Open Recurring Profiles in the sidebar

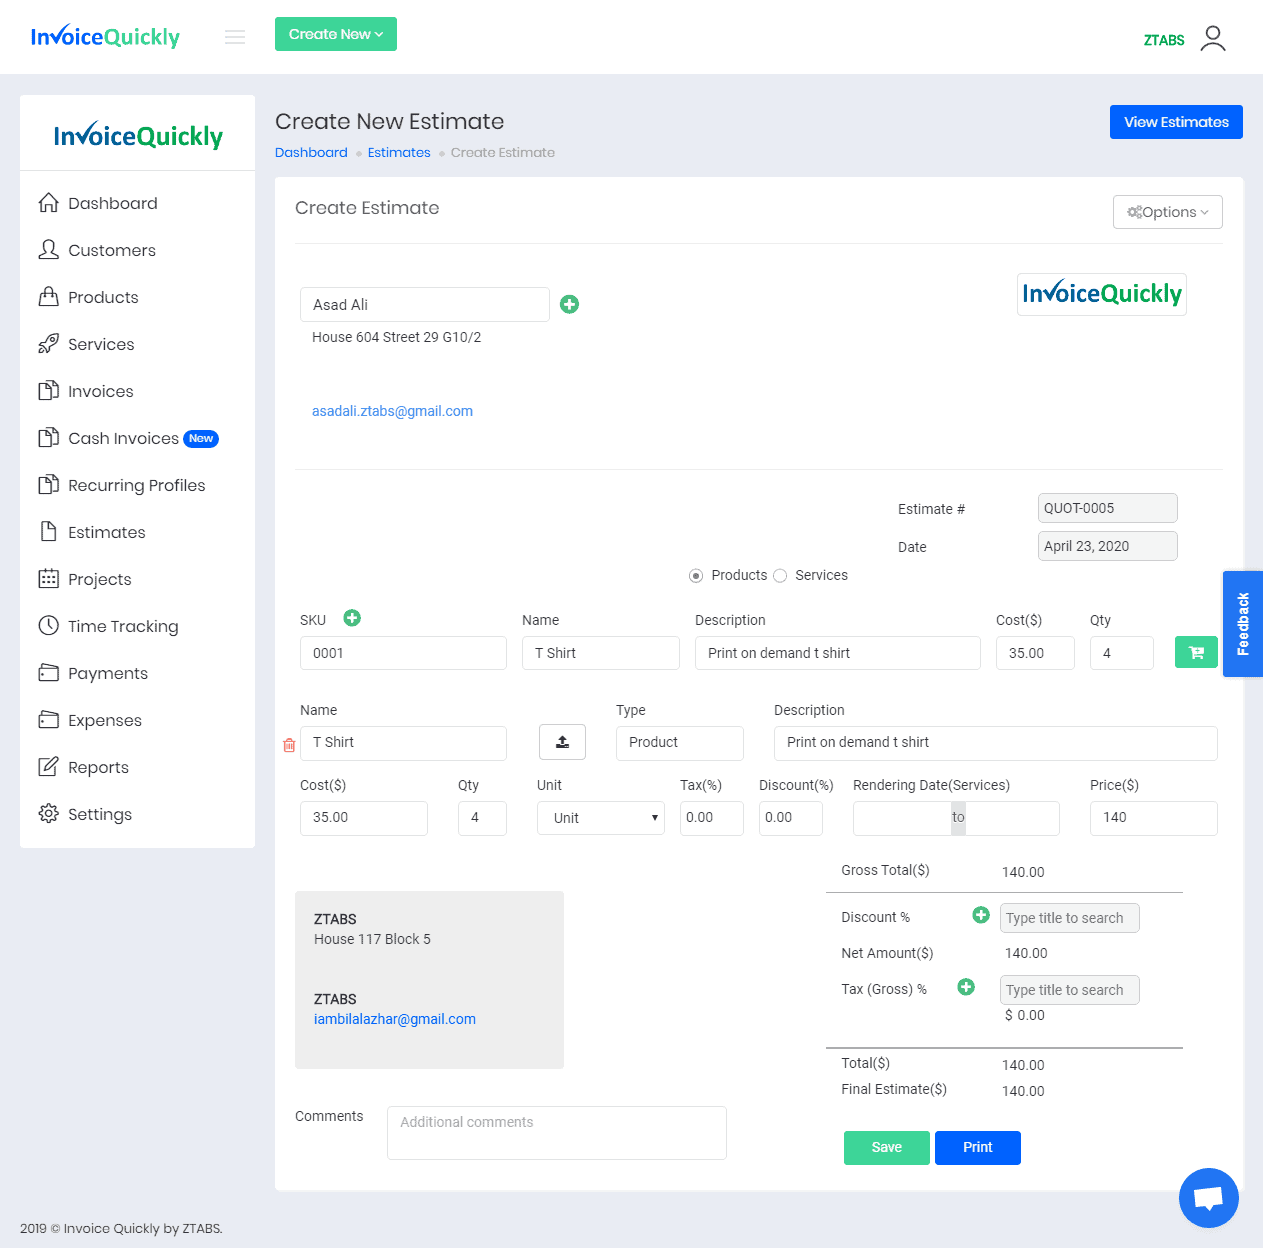point(136,485)
